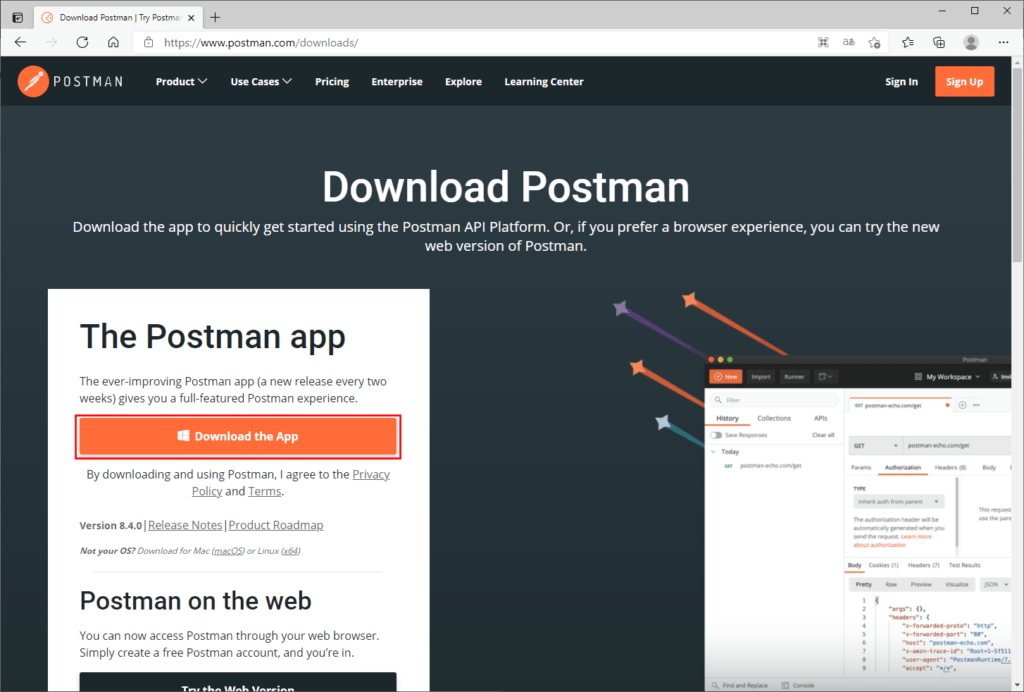Toggle Save Responses in the Postman app preview
1024x692 pixels.
pyautogui.click(x=718, y=435)
